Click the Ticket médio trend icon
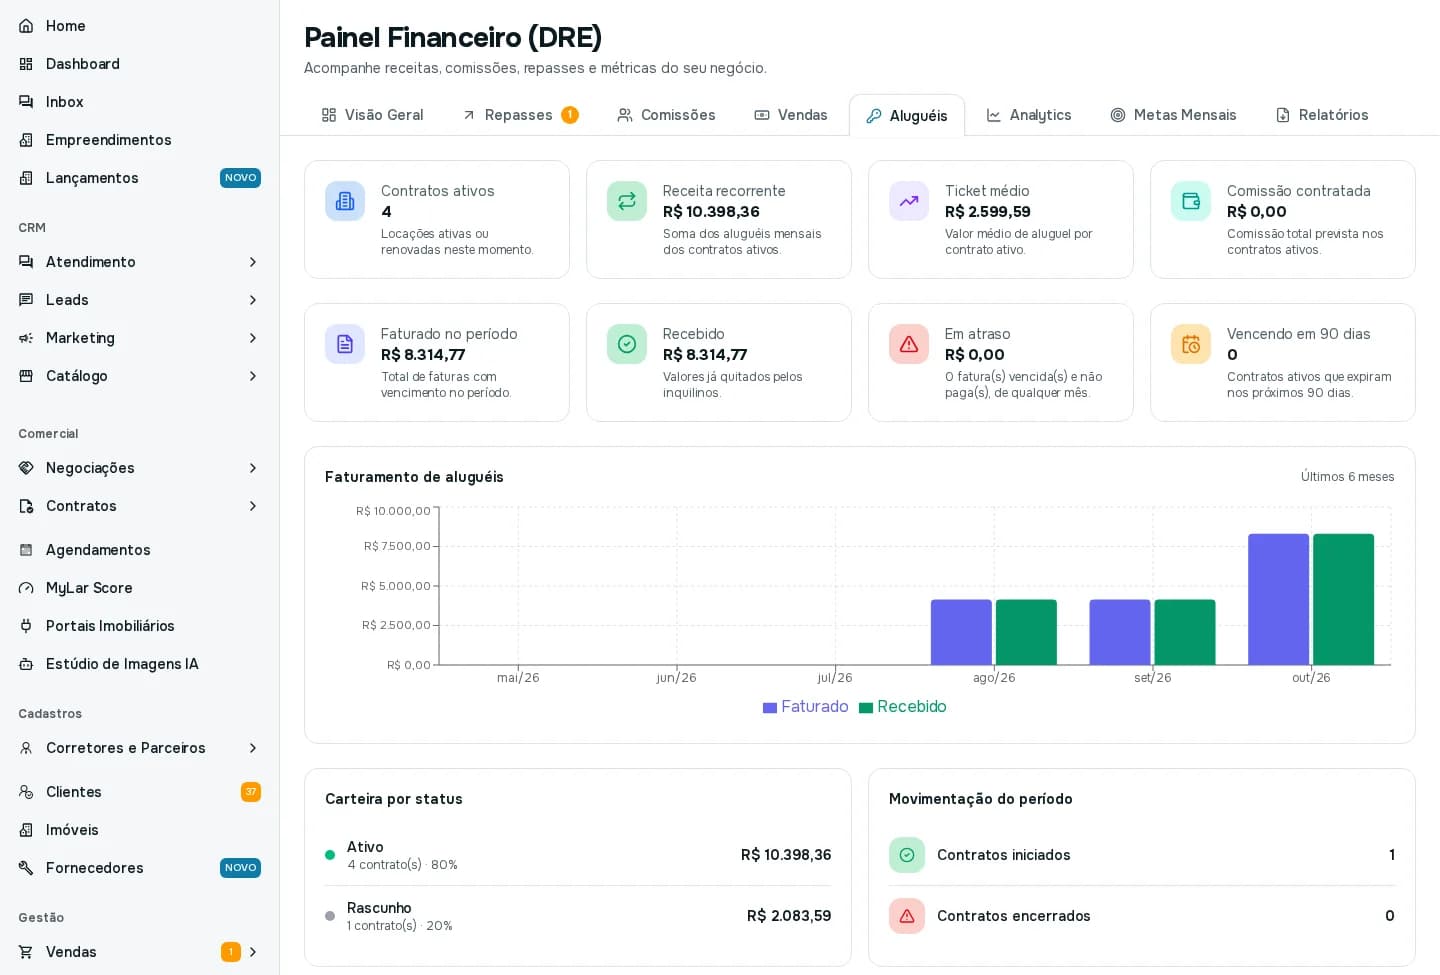The width and height of the screenshot is (1440, 975). pyautogui.click(x=909, y=201)
